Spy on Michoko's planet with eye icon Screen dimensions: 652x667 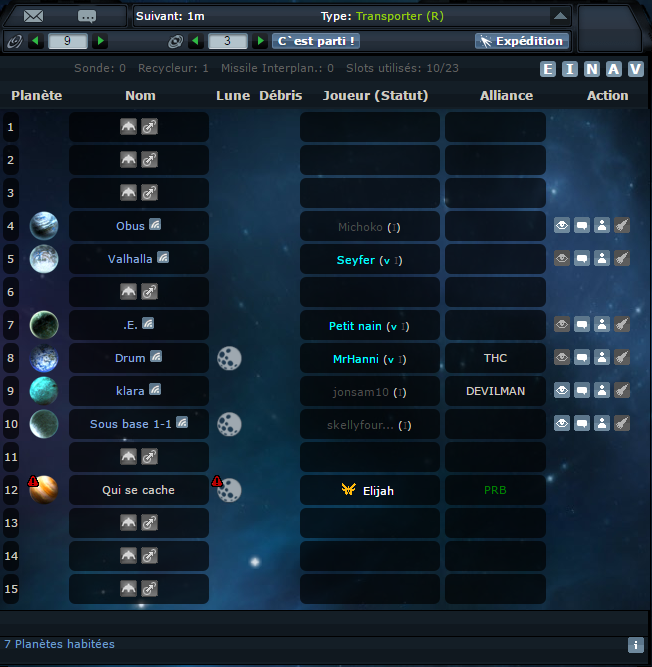pos(562,225)
